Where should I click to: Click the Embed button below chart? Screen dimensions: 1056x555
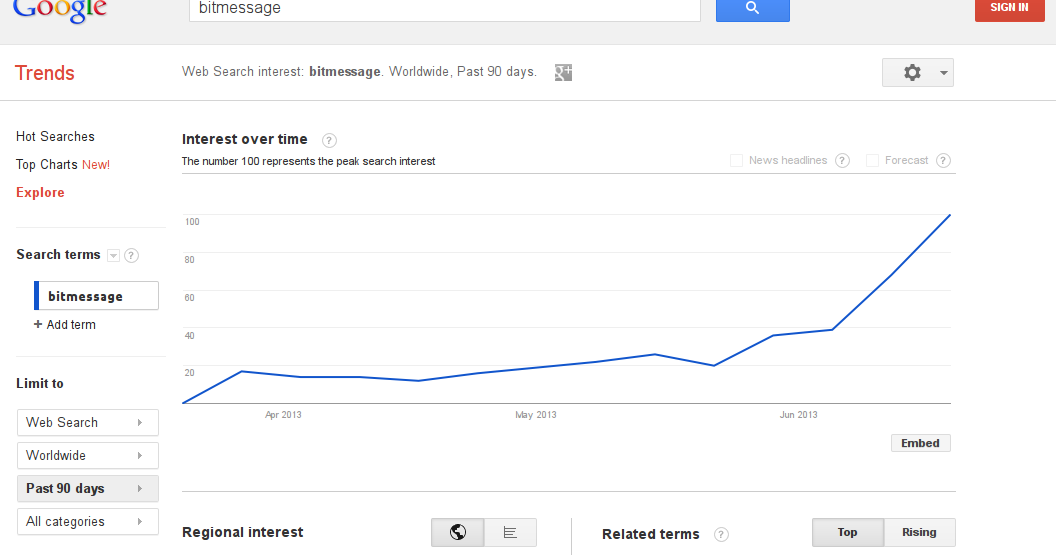(920, 443)
